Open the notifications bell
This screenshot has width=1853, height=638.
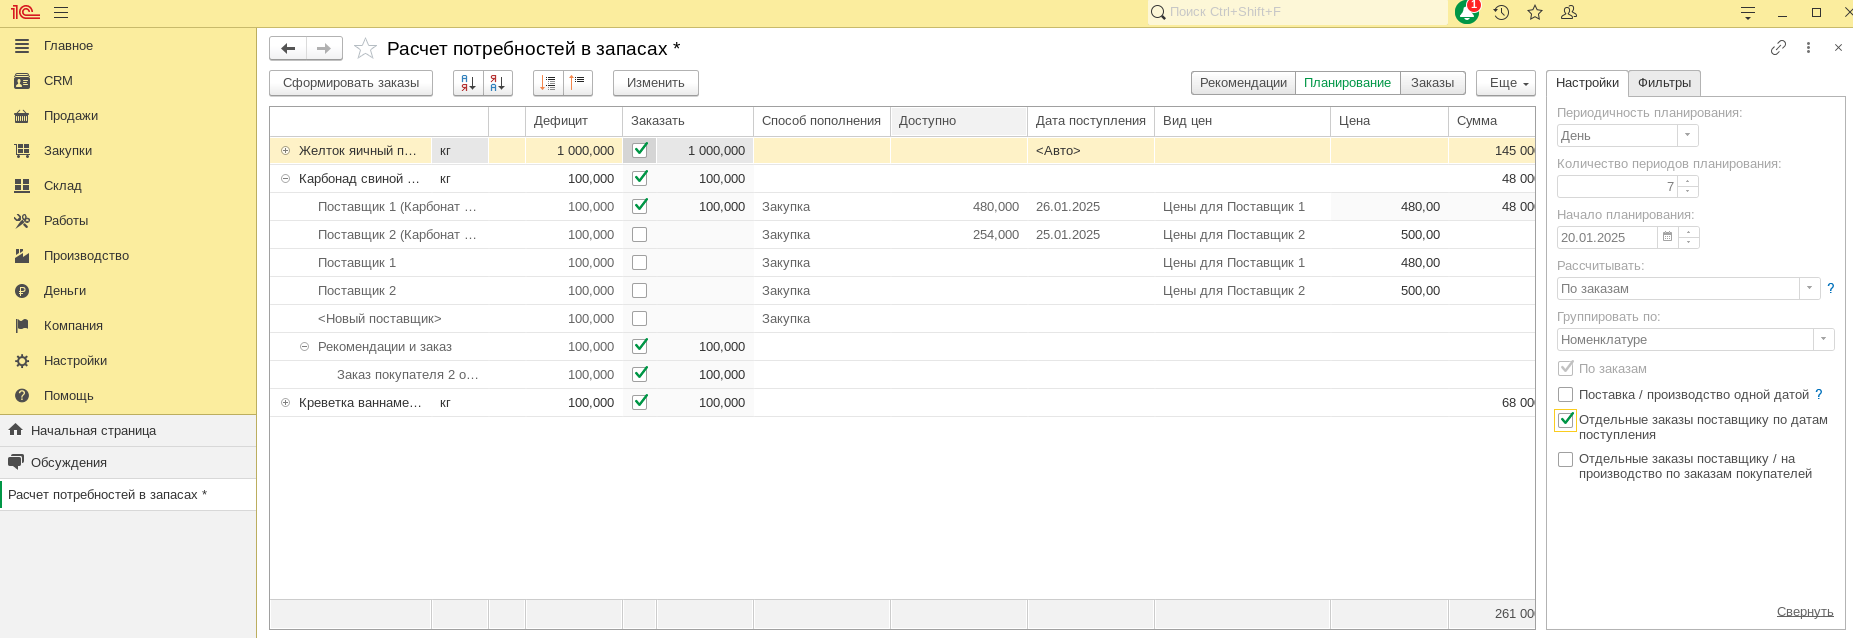point(1467,12)
